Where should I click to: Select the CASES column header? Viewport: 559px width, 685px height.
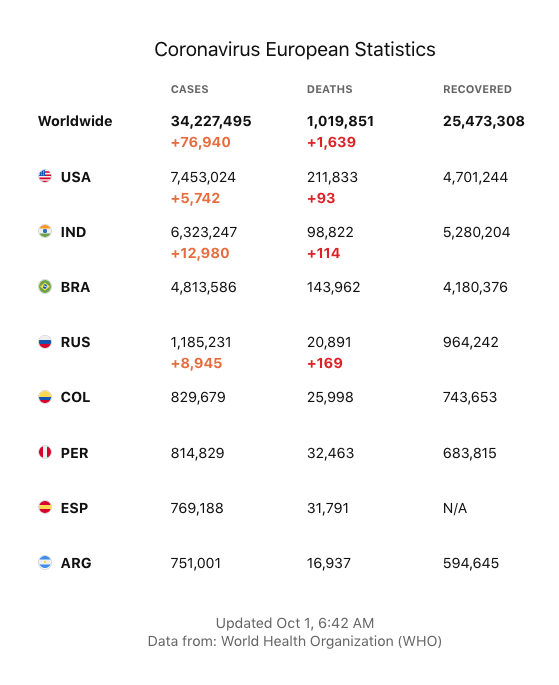190,89
